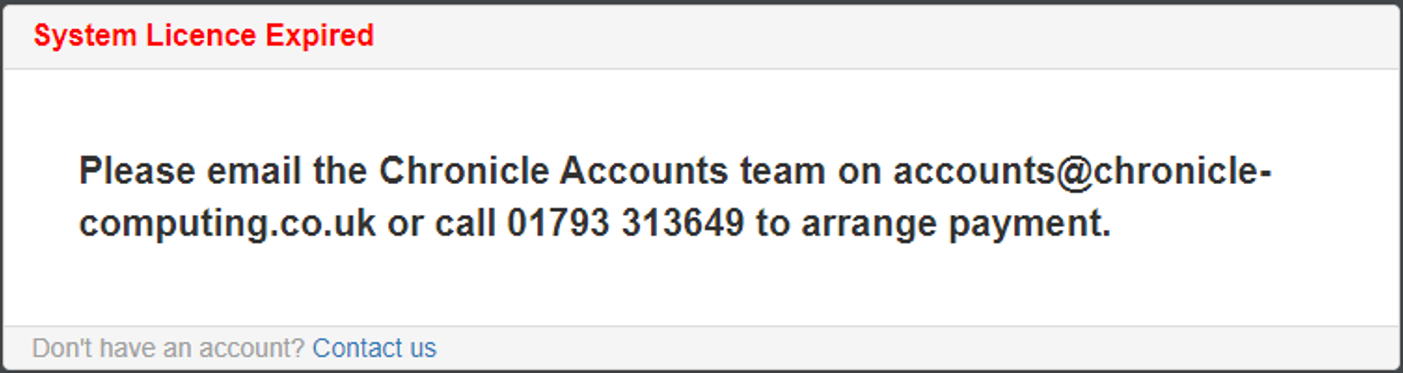
Task: Open the Contact us link
Action: pos(374,348)
